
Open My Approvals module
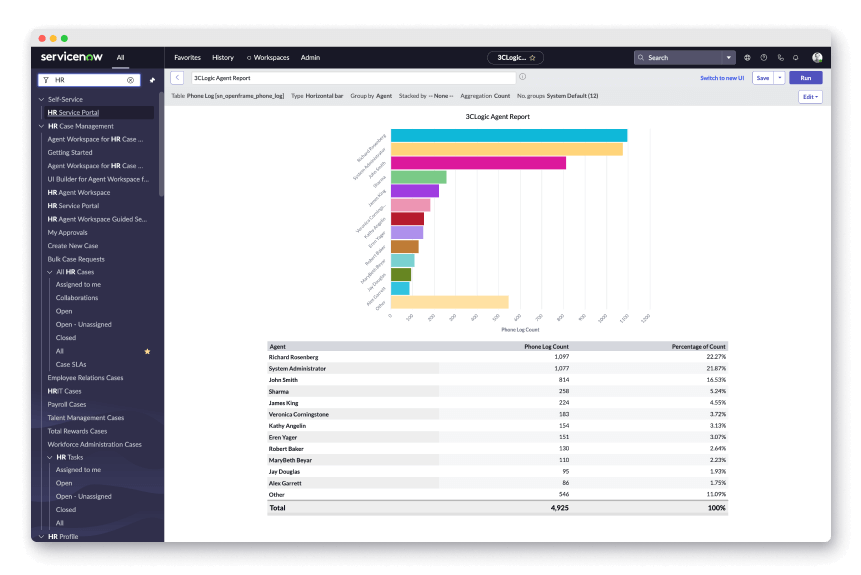[67, 233]
